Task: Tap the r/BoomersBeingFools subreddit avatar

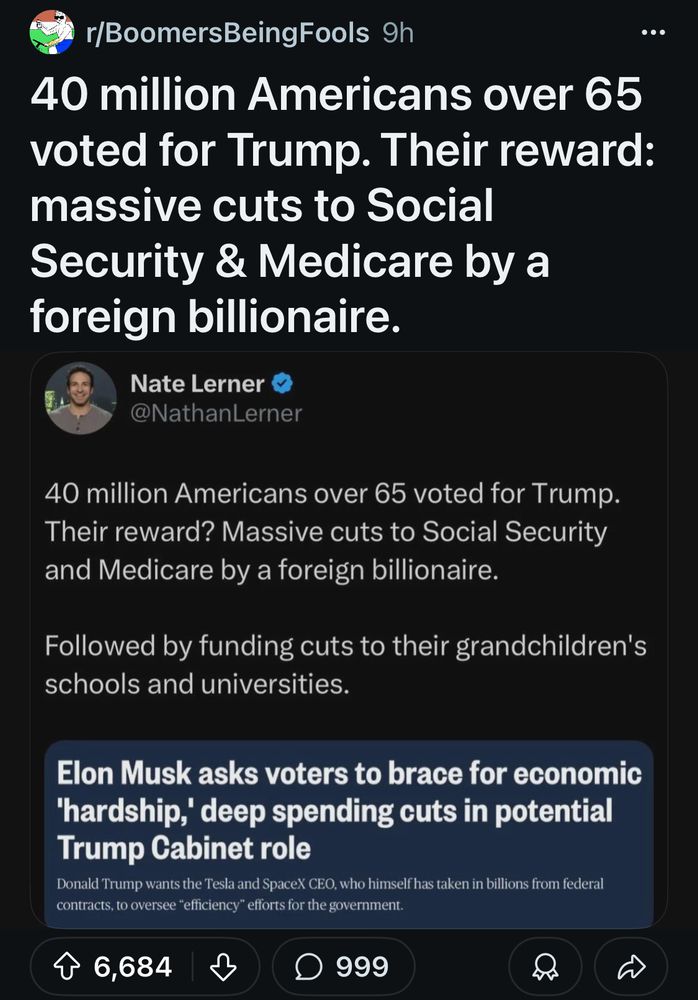Action: tap(52, 32)
